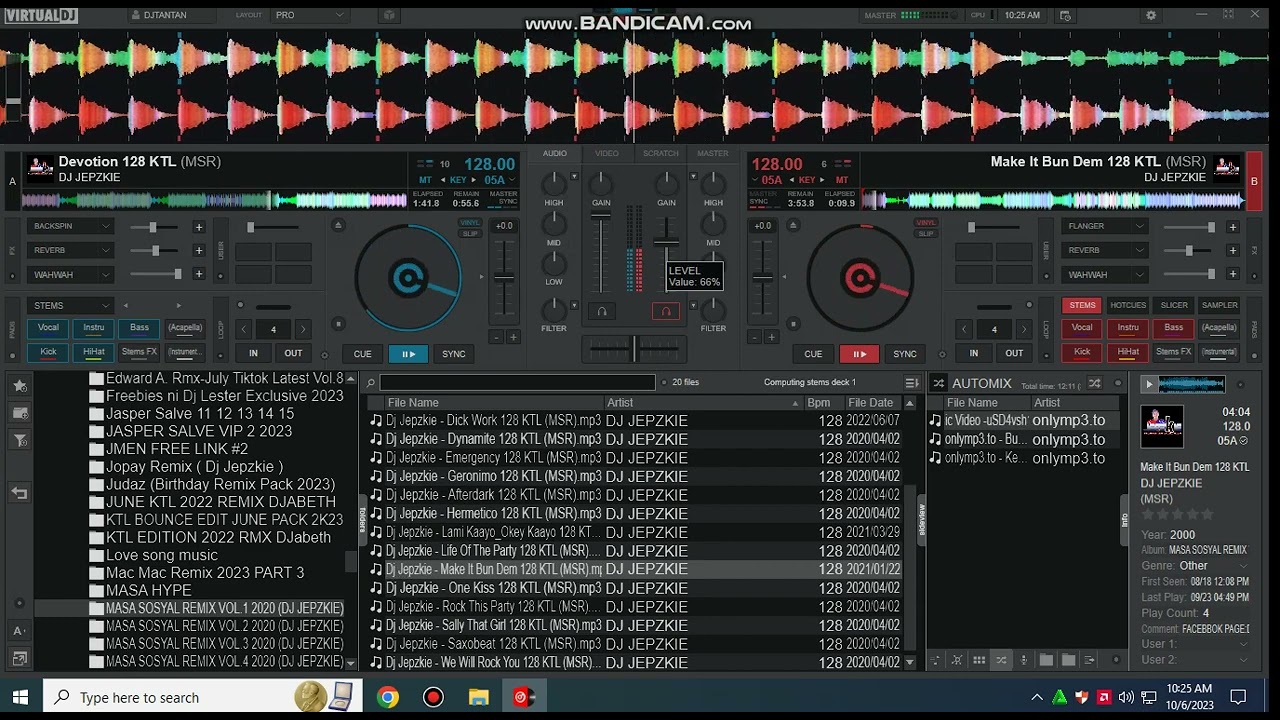Halve the deck A loop with left arrow
The image size is (1280, 720).
[x=243, y=329]
